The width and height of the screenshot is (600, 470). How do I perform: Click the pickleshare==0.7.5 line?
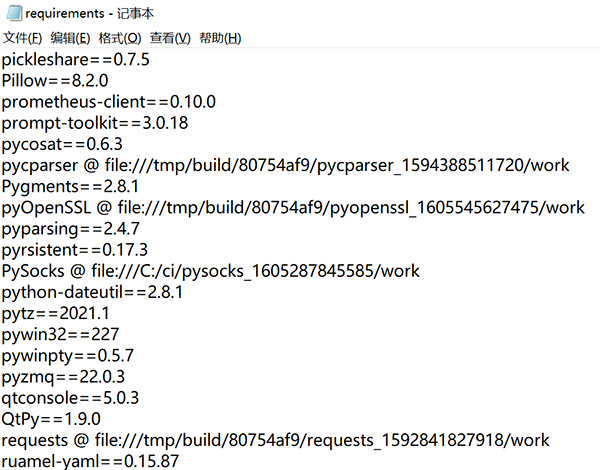coord(76,60)
